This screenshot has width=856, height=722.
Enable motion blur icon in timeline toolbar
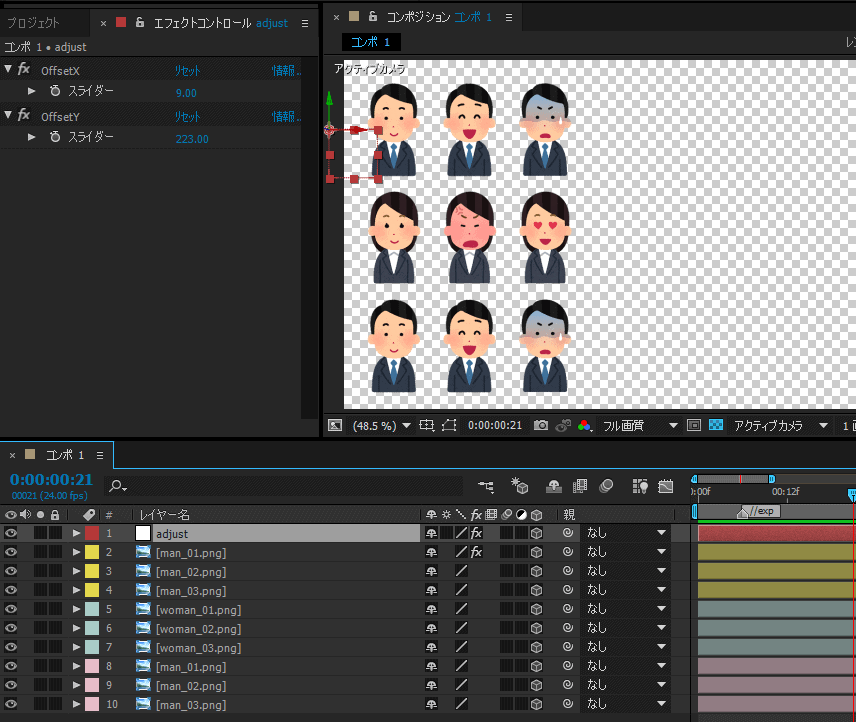[606, 487]
